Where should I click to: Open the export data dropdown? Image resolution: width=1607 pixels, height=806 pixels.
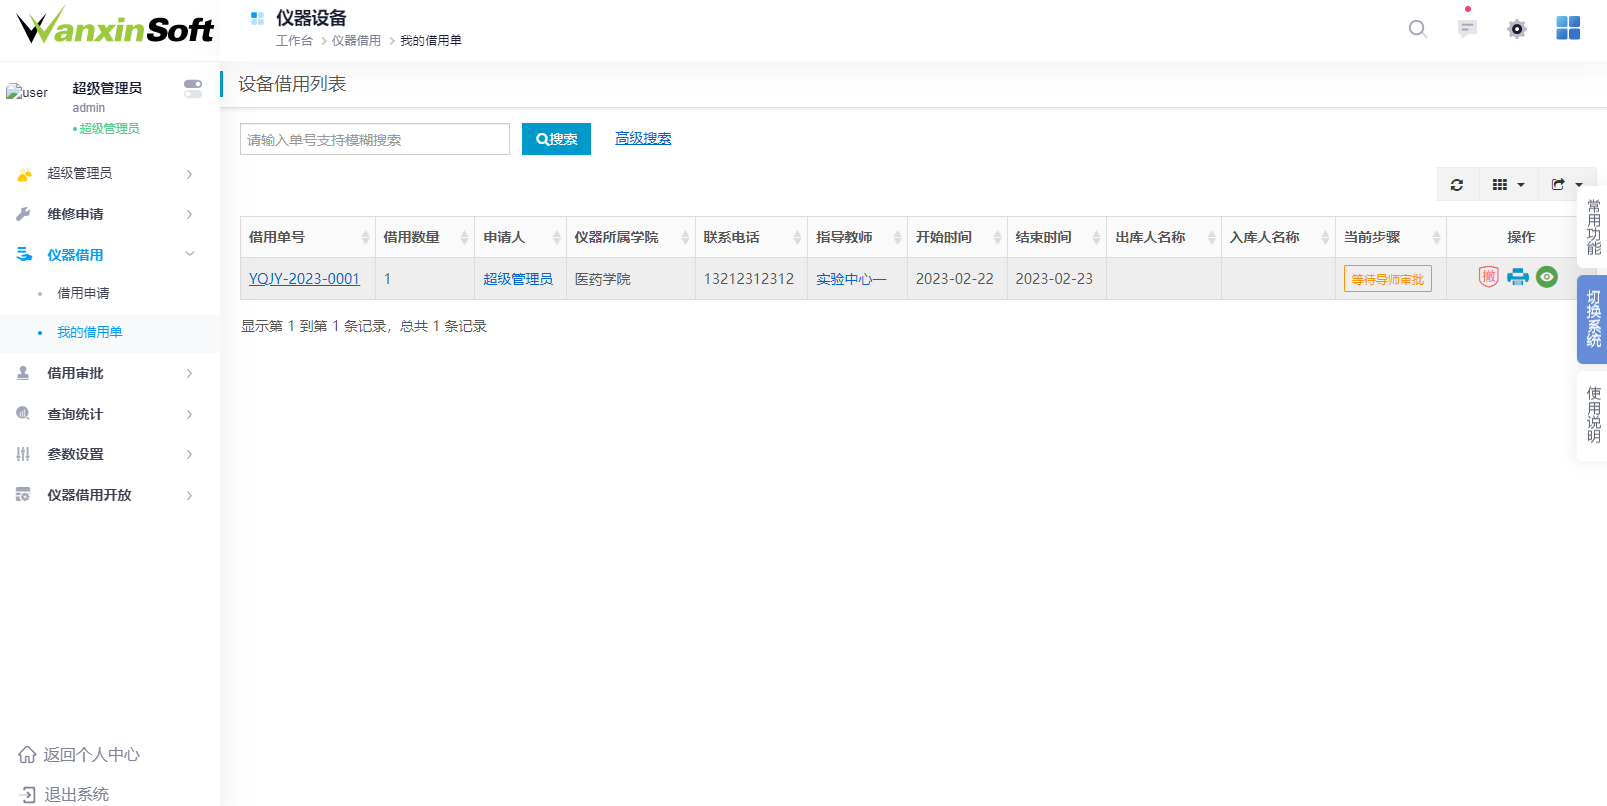(1566, 185)
